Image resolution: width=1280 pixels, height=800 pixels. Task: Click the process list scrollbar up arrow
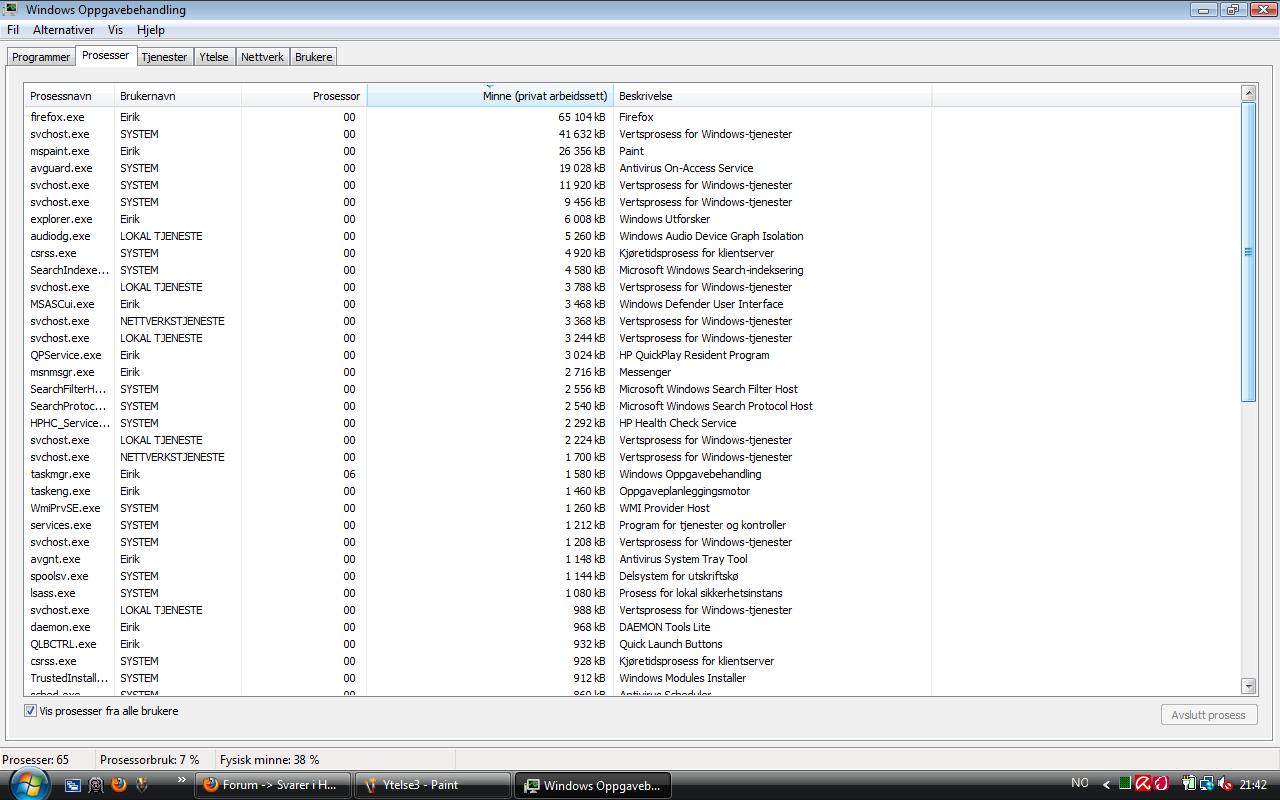tap(1248, 93)
